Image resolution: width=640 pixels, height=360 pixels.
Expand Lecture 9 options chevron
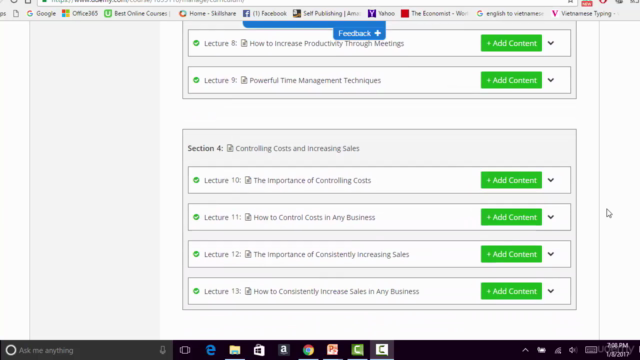point(551,80)
